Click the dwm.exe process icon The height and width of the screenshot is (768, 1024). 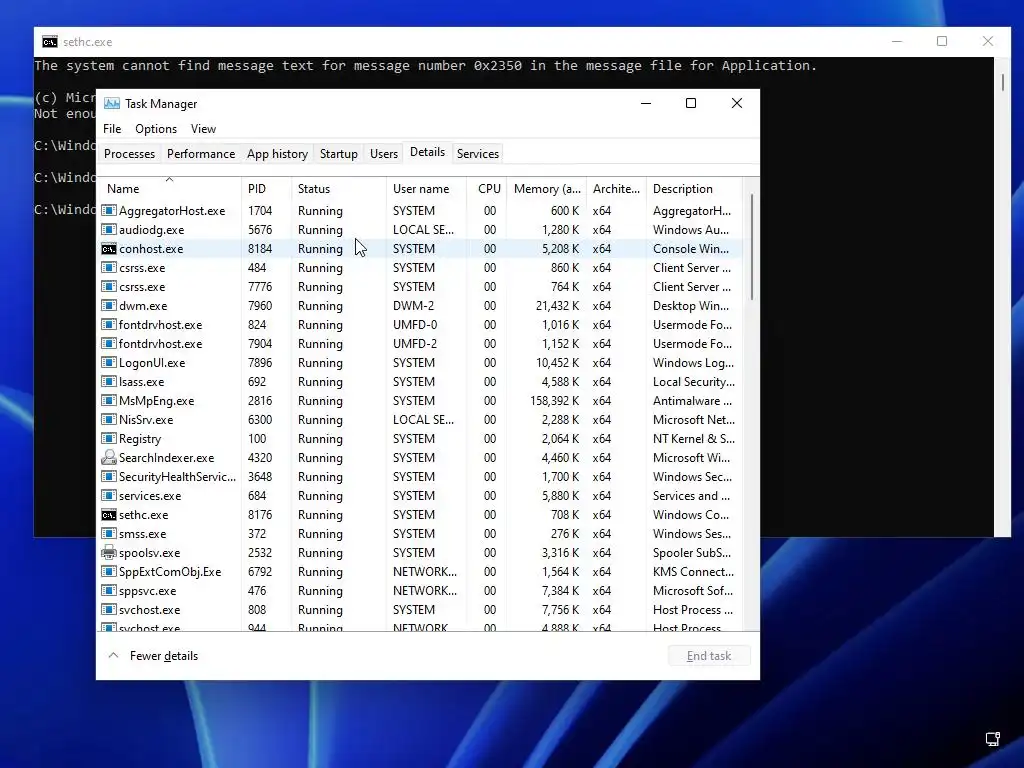[x=108, y=306]
